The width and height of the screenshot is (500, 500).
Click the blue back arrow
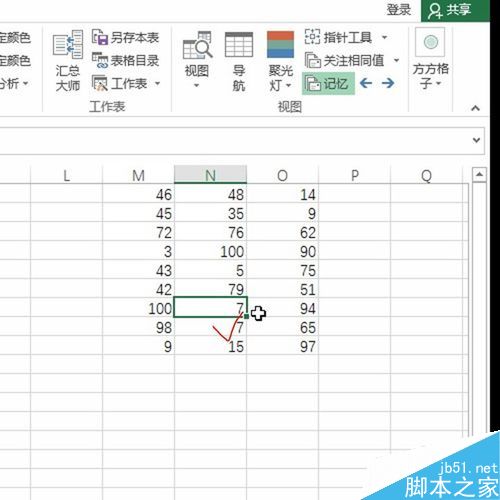366,83
